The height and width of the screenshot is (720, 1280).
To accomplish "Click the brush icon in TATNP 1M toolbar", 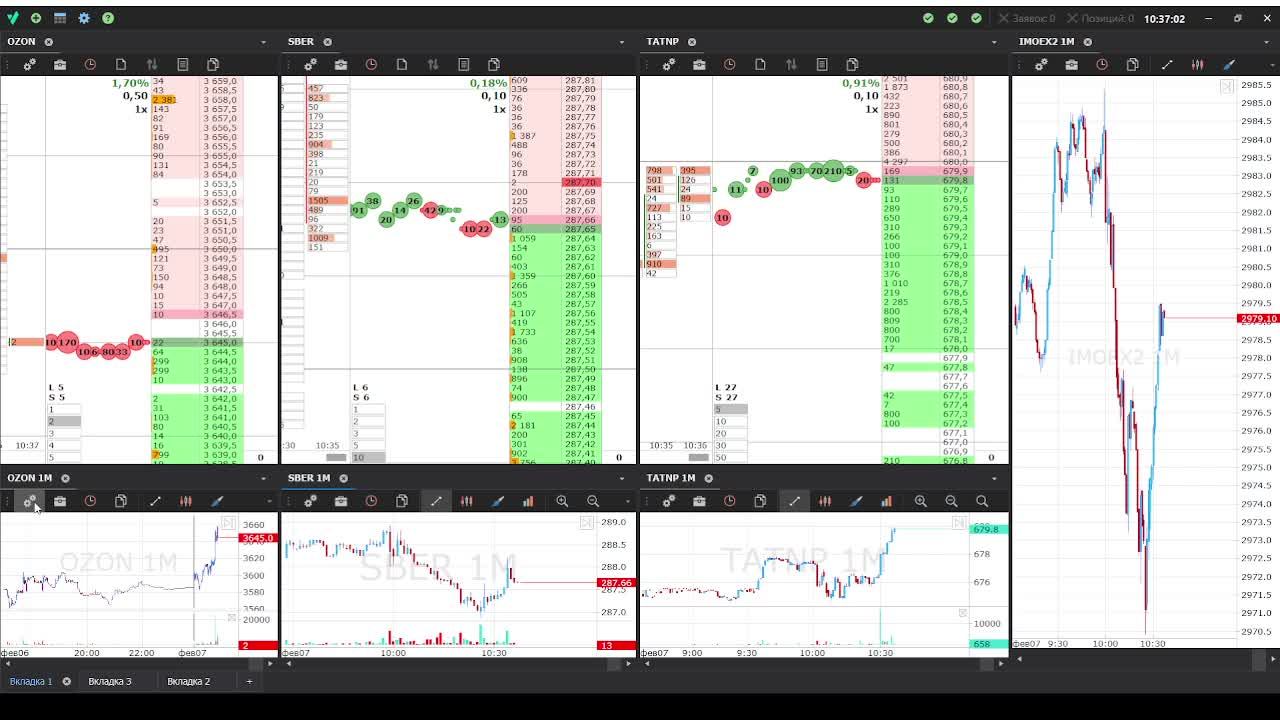I will (856, 500).
